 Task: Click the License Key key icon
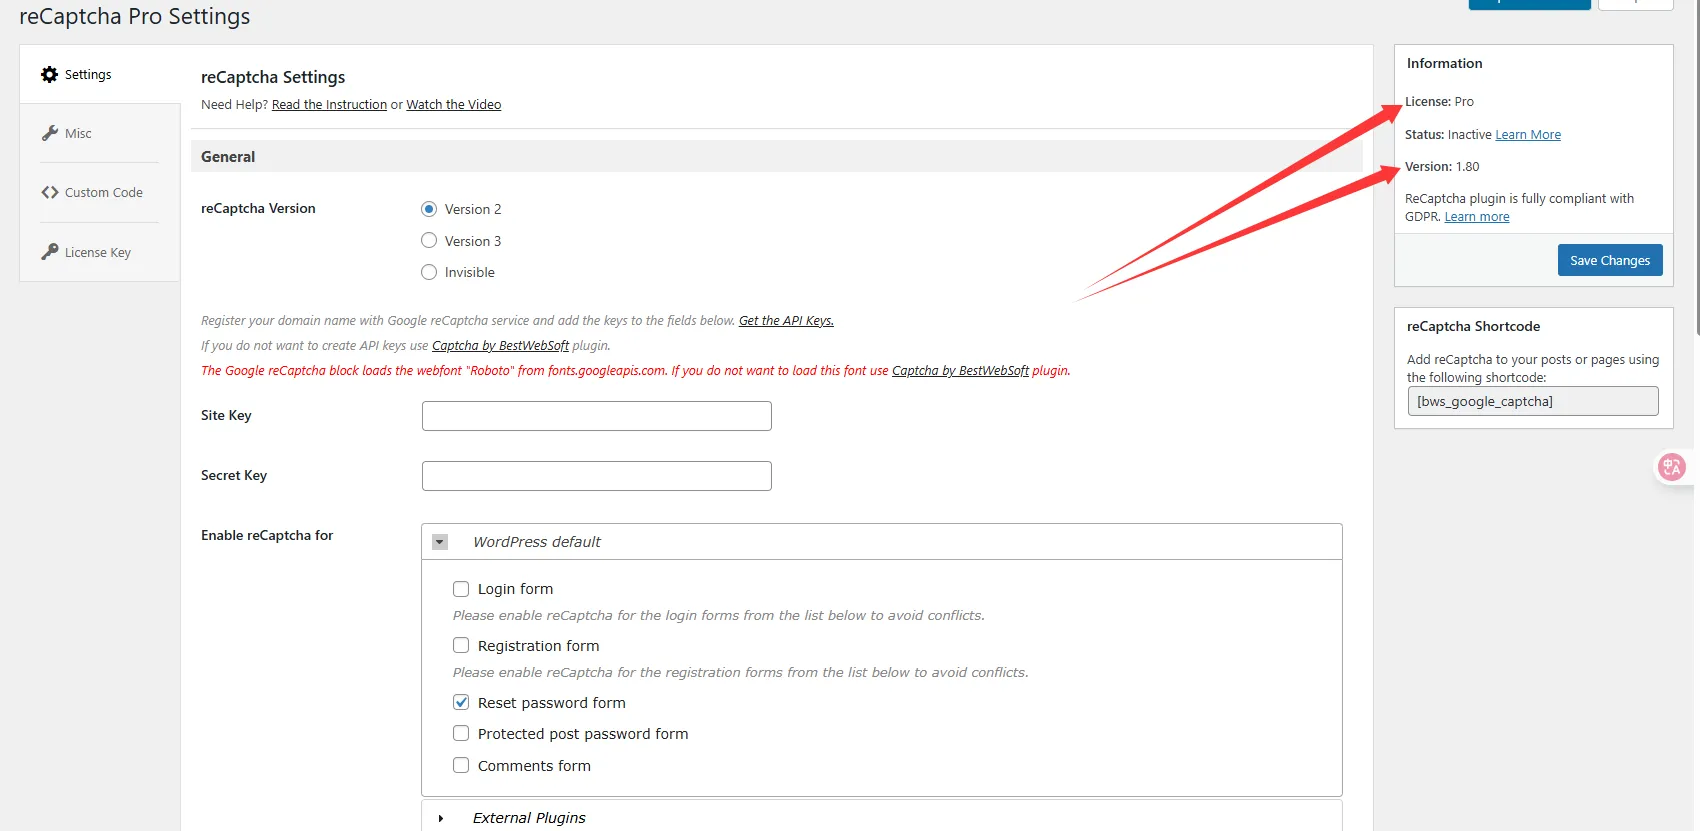[49, 252]
